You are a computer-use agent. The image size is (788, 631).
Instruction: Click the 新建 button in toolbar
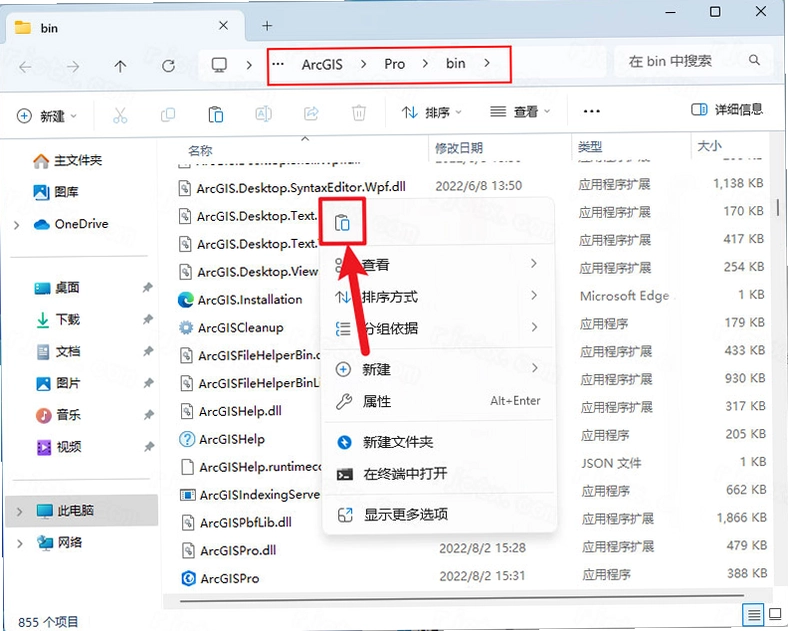(47, 117)
